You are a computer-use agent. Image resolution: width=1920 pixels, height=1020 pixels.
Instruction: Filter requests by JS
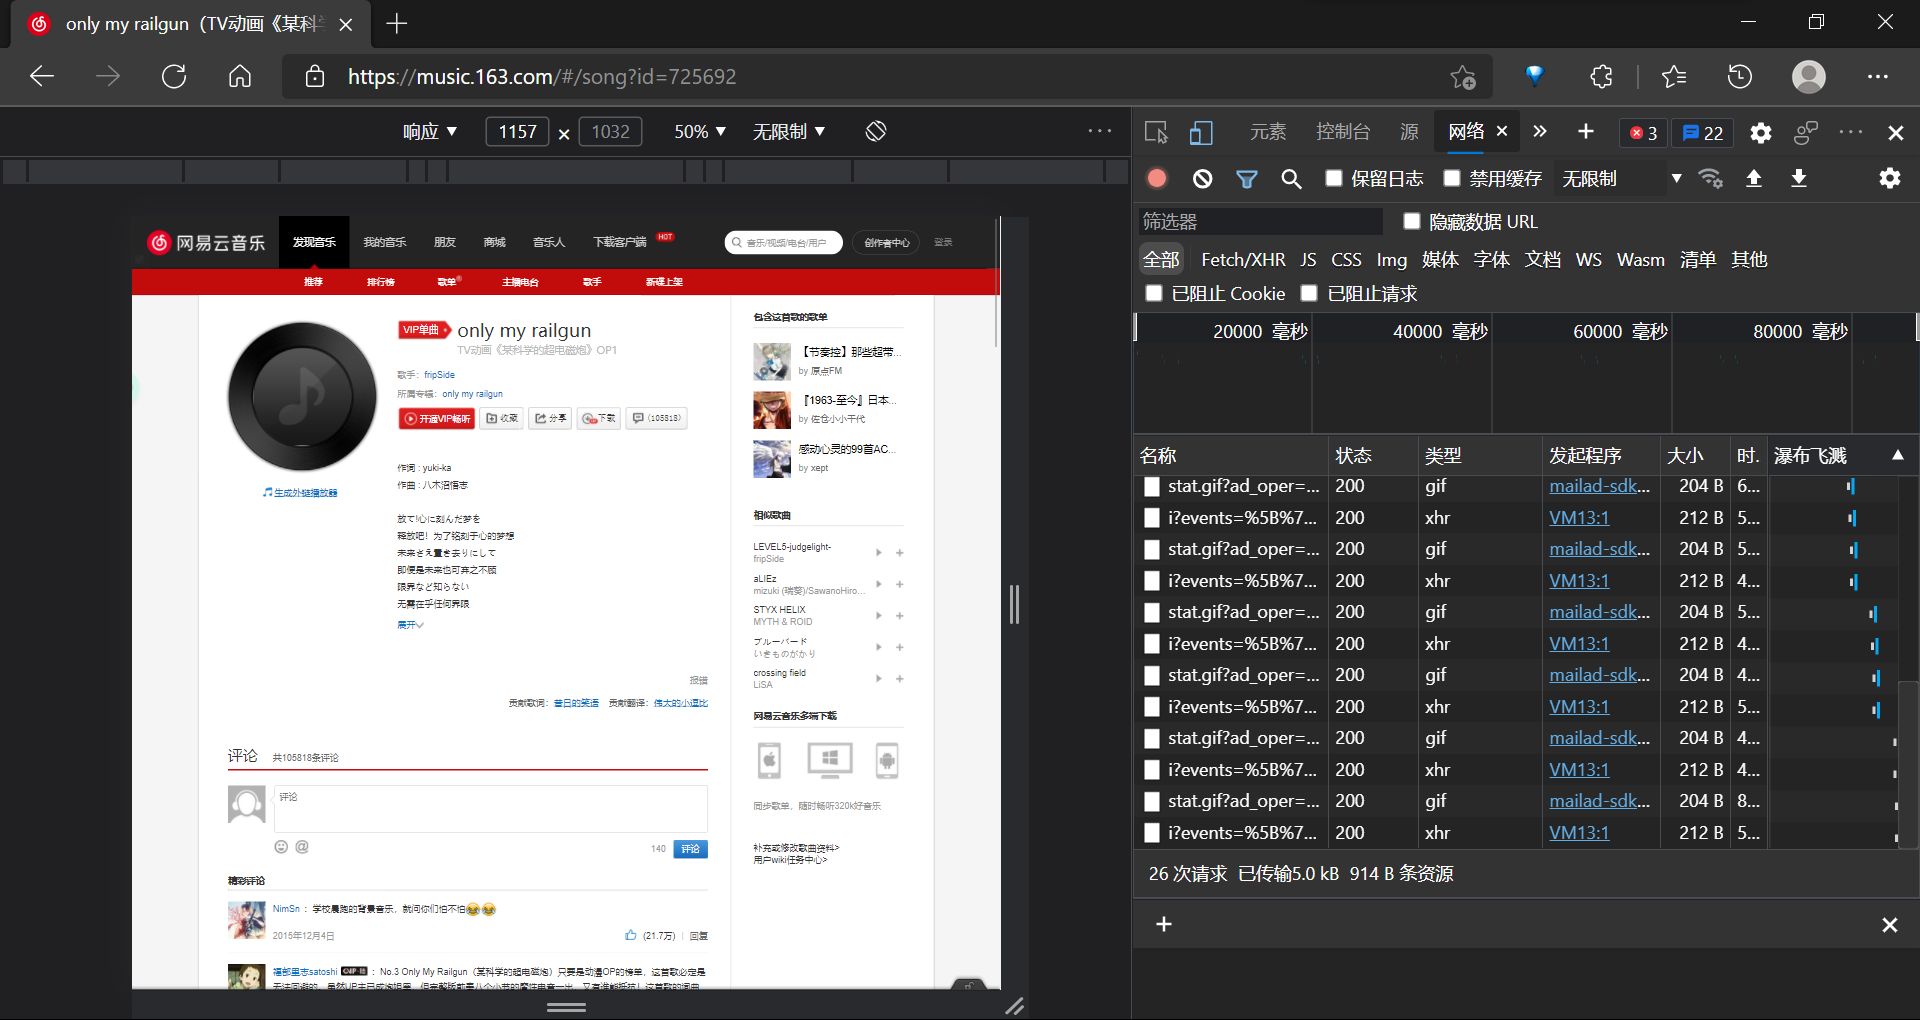click(x=1308, y=260)
